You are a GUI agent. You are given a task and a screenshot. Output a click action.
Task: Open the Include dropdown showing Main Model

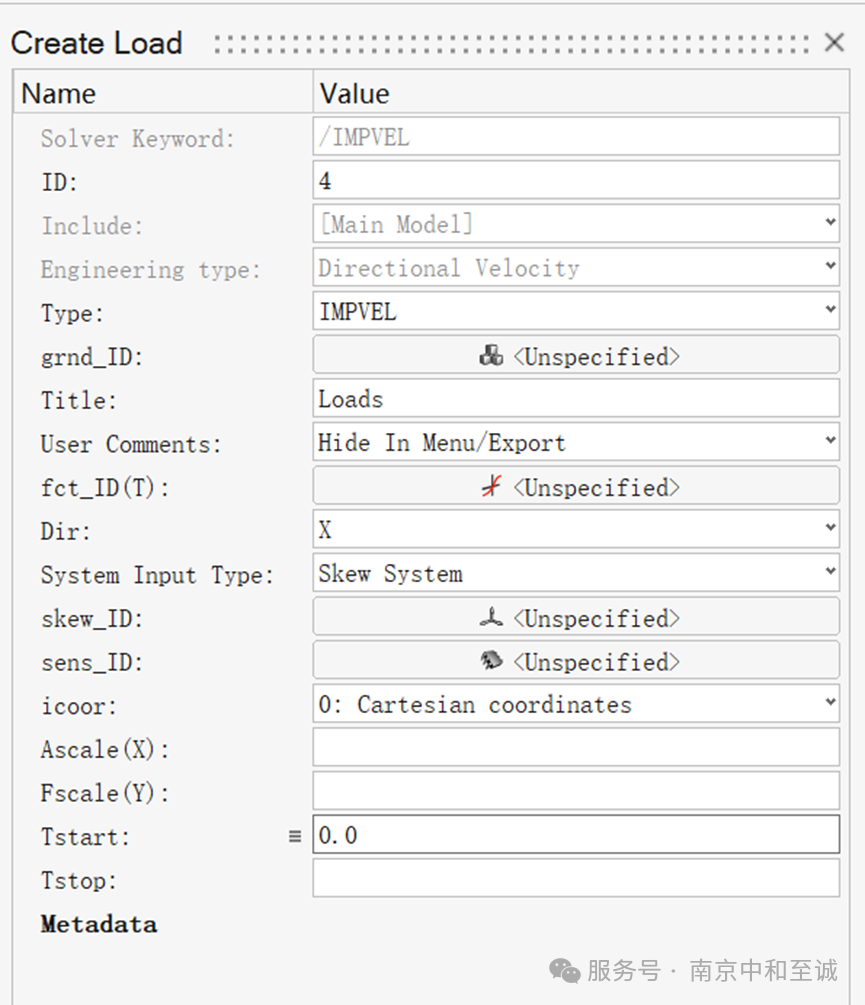coord(576,224)
